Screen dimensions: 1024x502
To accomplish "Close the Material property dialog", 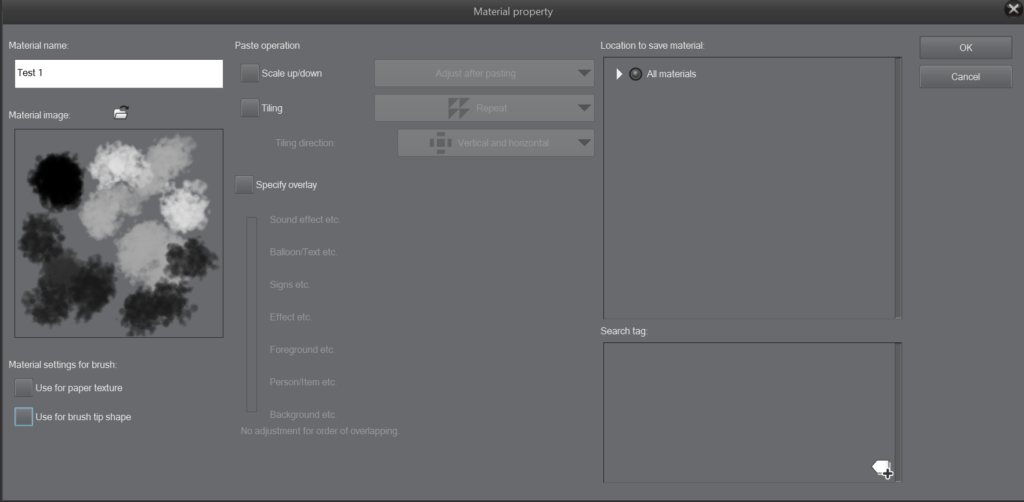I will (1014, 9).
